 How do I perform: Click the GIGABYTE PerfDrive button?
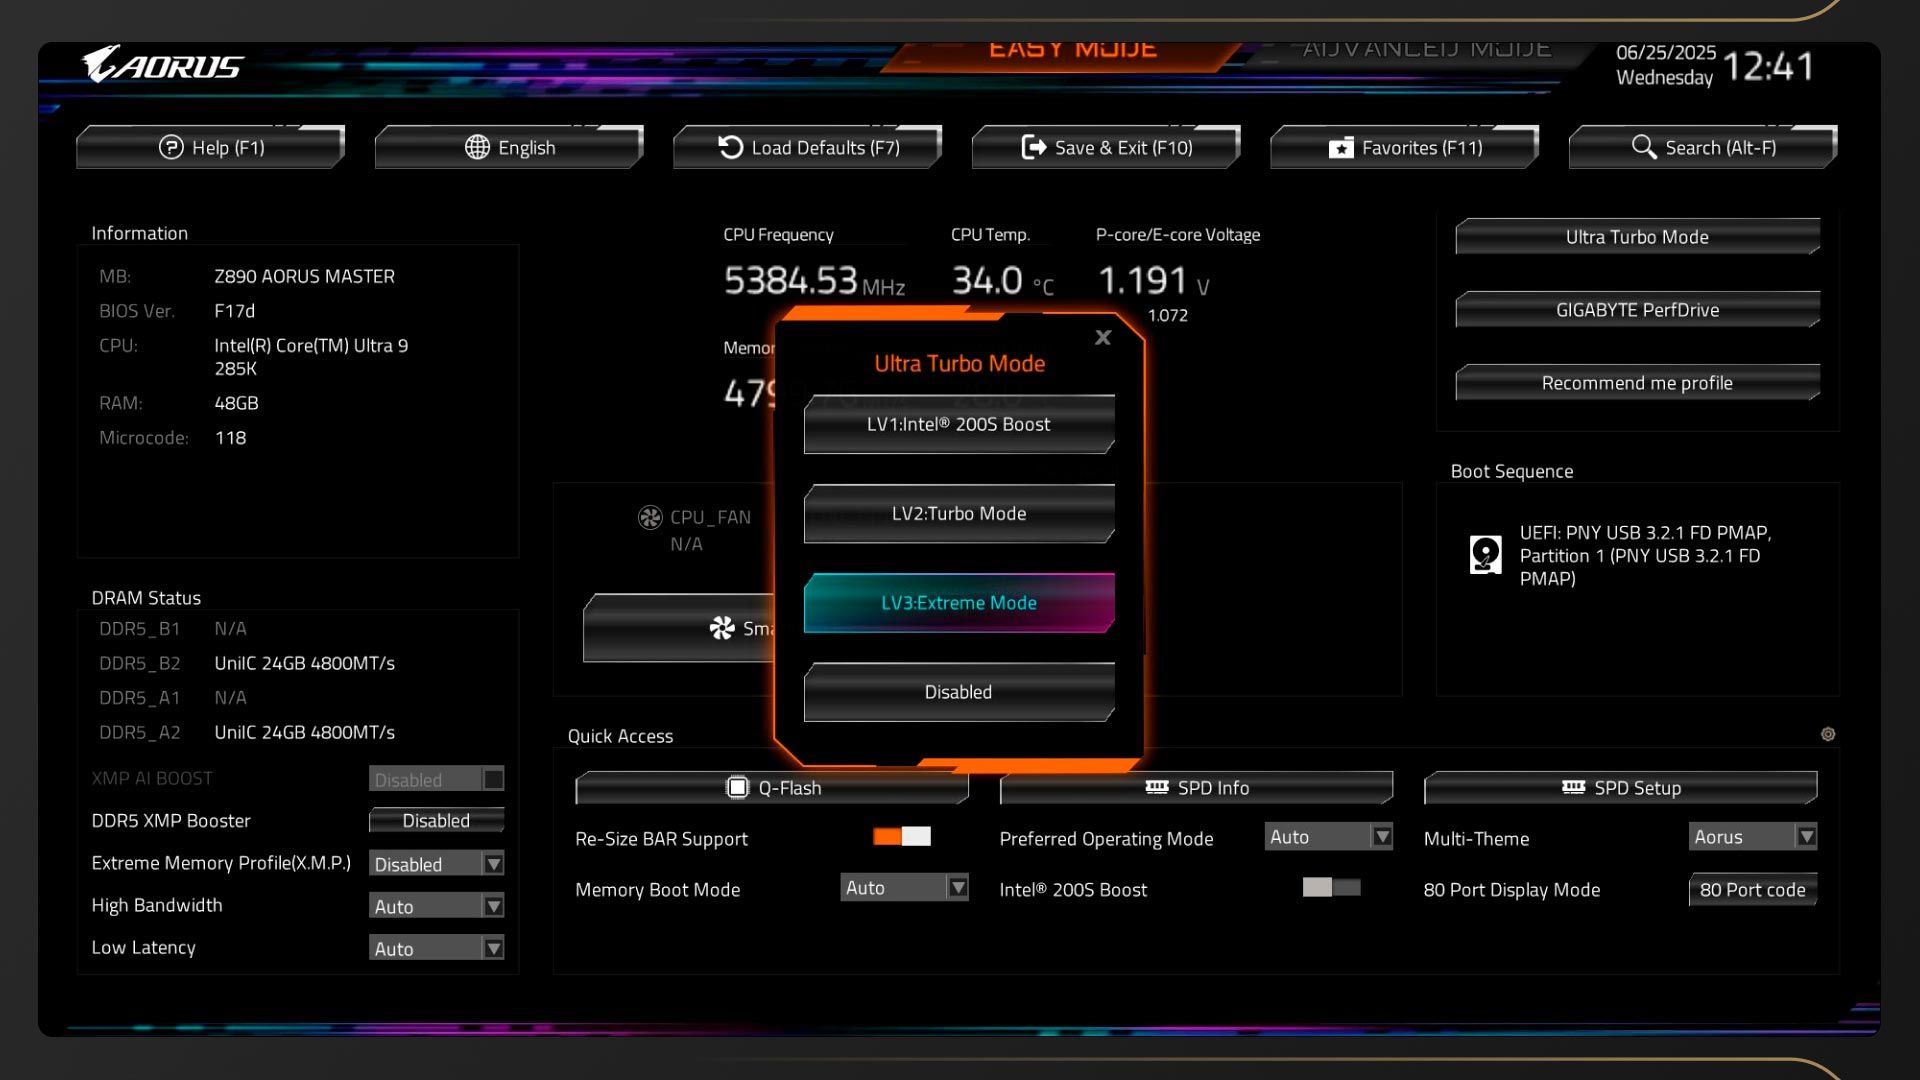pos(1637,310)
